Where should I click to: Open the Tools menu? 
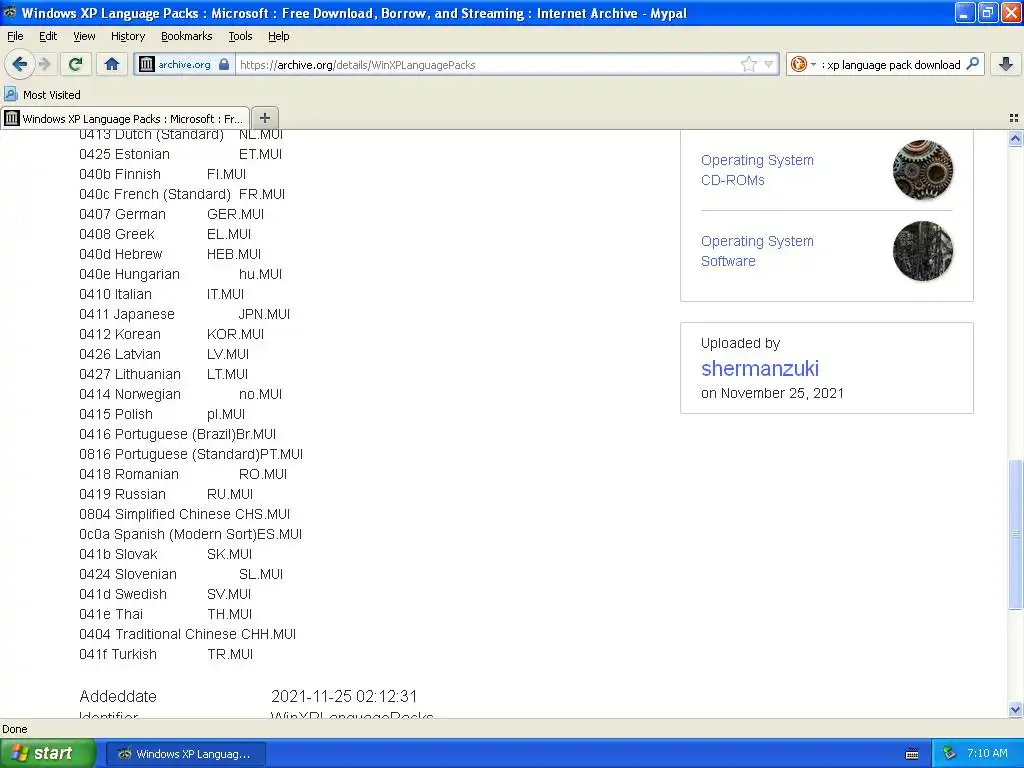pos(240,36)
